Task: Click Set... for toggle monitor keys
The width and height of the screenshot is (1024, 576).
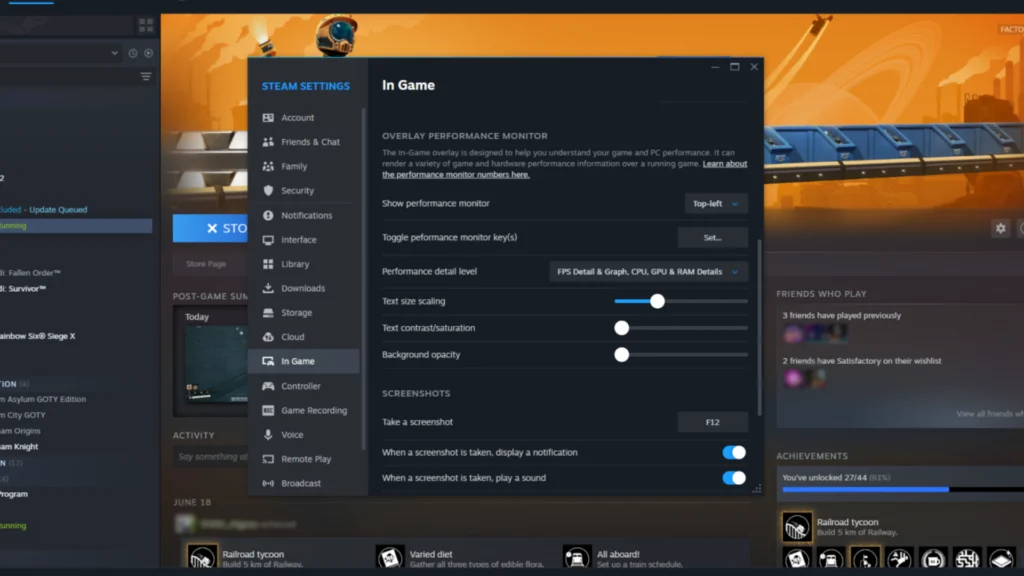Action: point(712,238)
